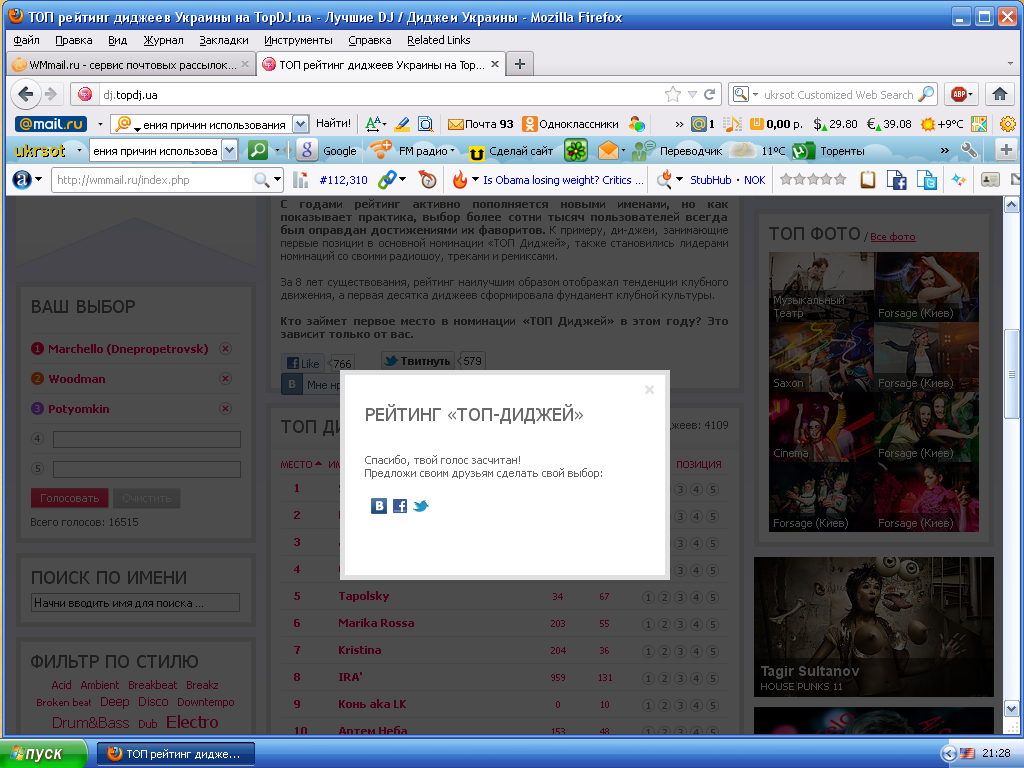Viewport: 1024px width, 768px height.
Task: Rate the site using the Alexa stars
Action: tap(813, 180)
